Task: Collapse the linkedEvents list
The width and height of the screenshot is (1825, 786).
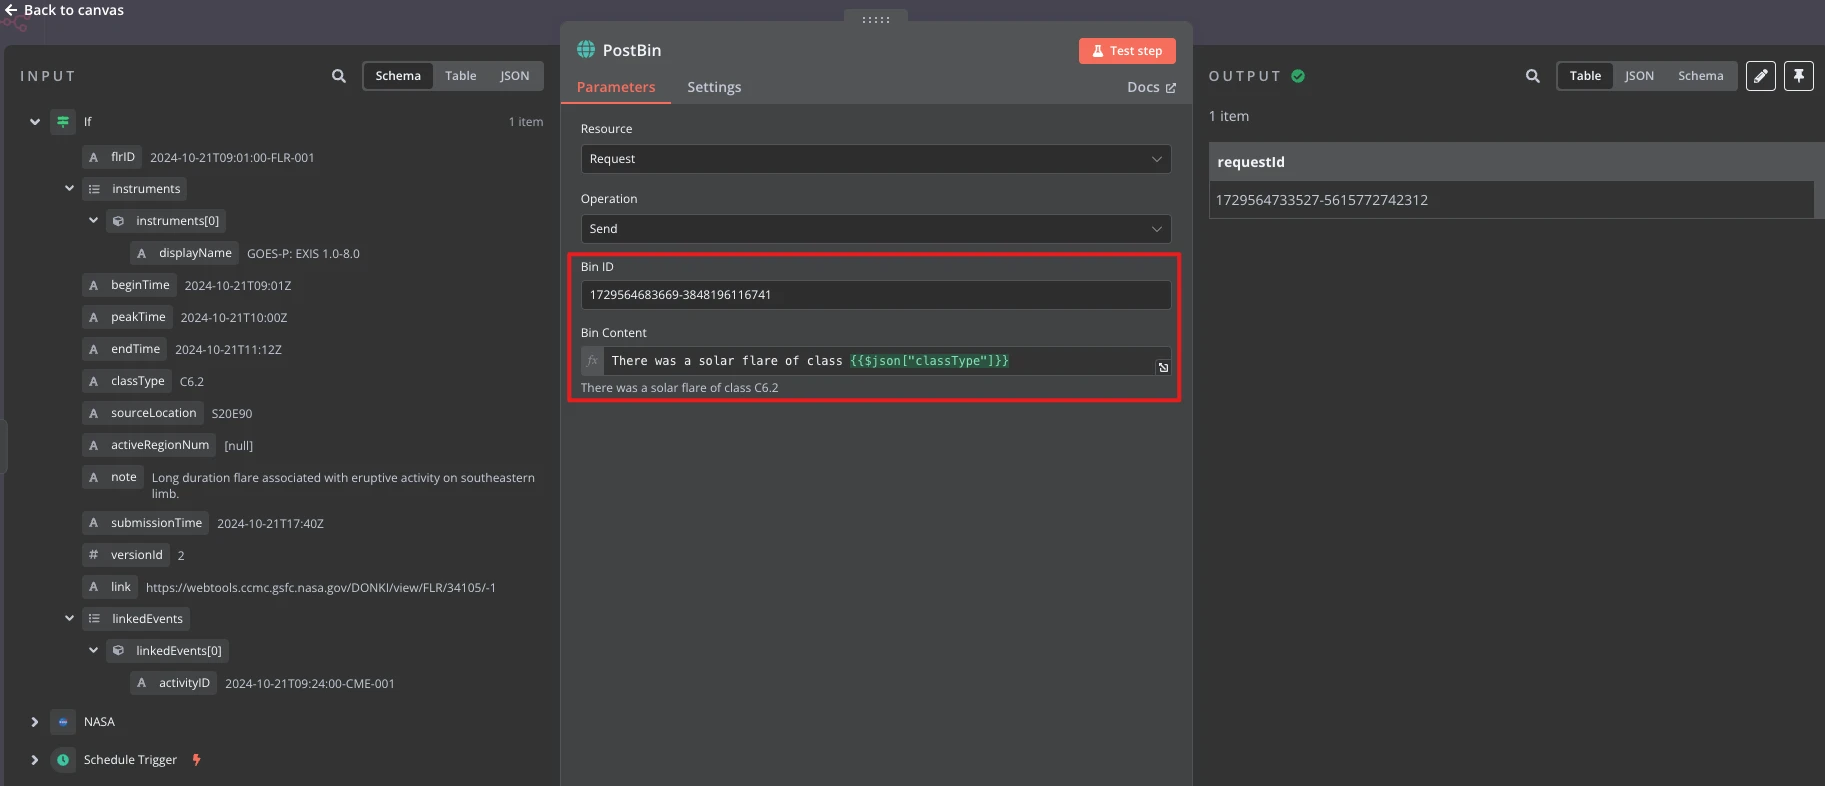Action: coord(69,618)
